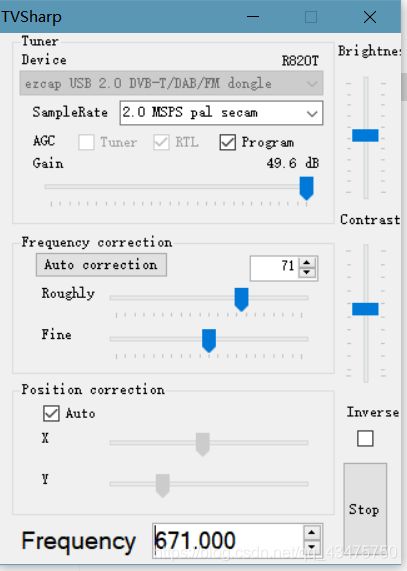Click the Auto correction button
Image resolution: width=407 pixels, height=571 pixels.
(101, 265)
